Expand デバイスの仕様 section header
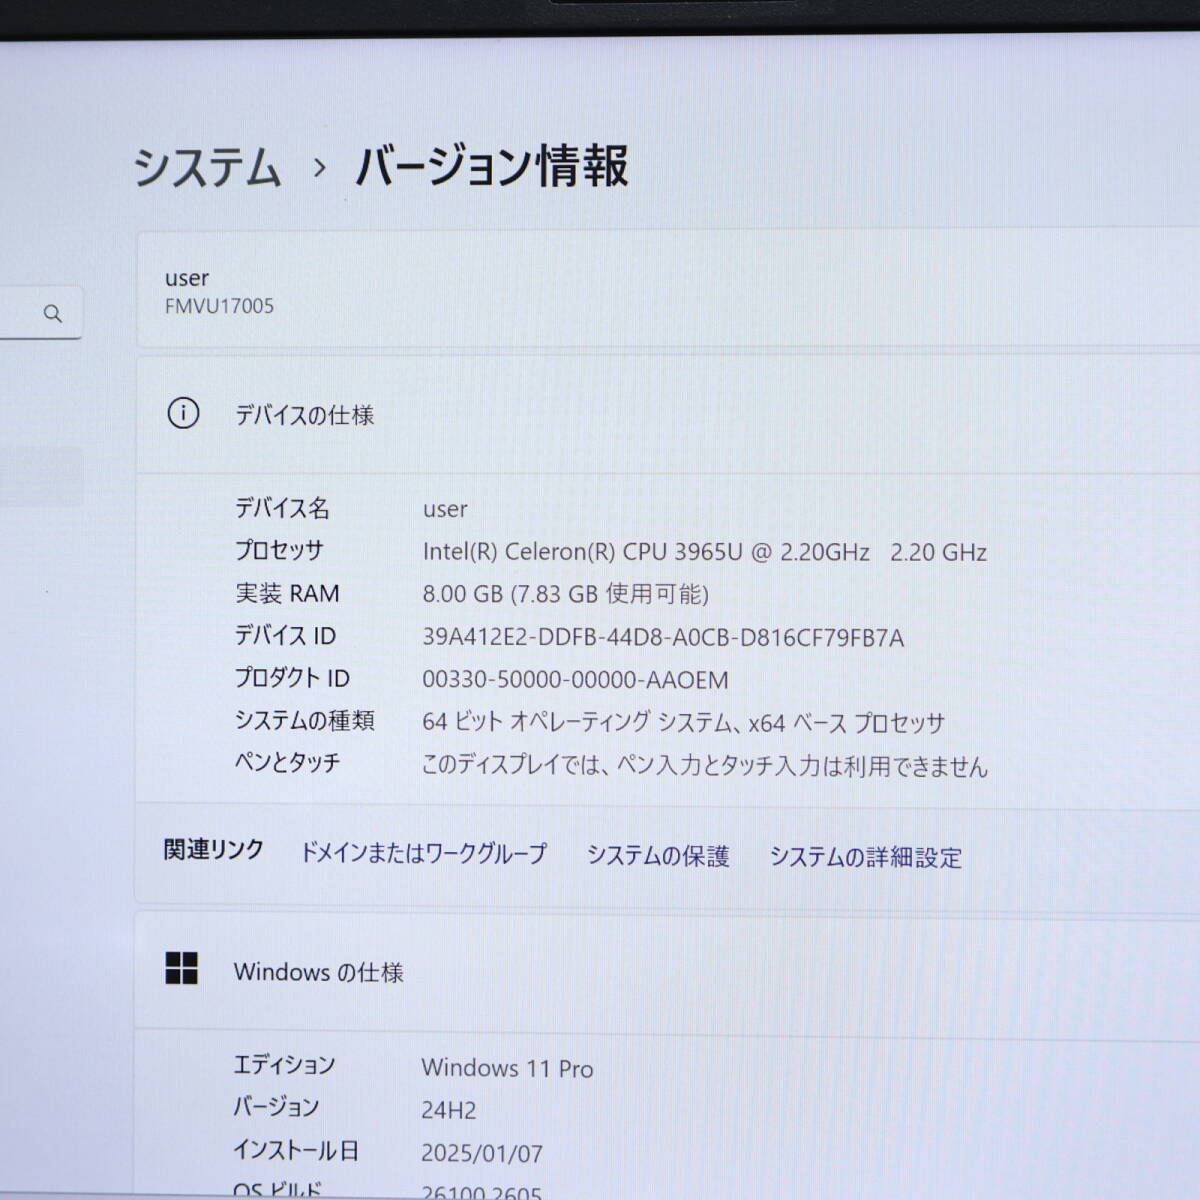Viewport: 1200px width, 1200px height. click(667, 414)
